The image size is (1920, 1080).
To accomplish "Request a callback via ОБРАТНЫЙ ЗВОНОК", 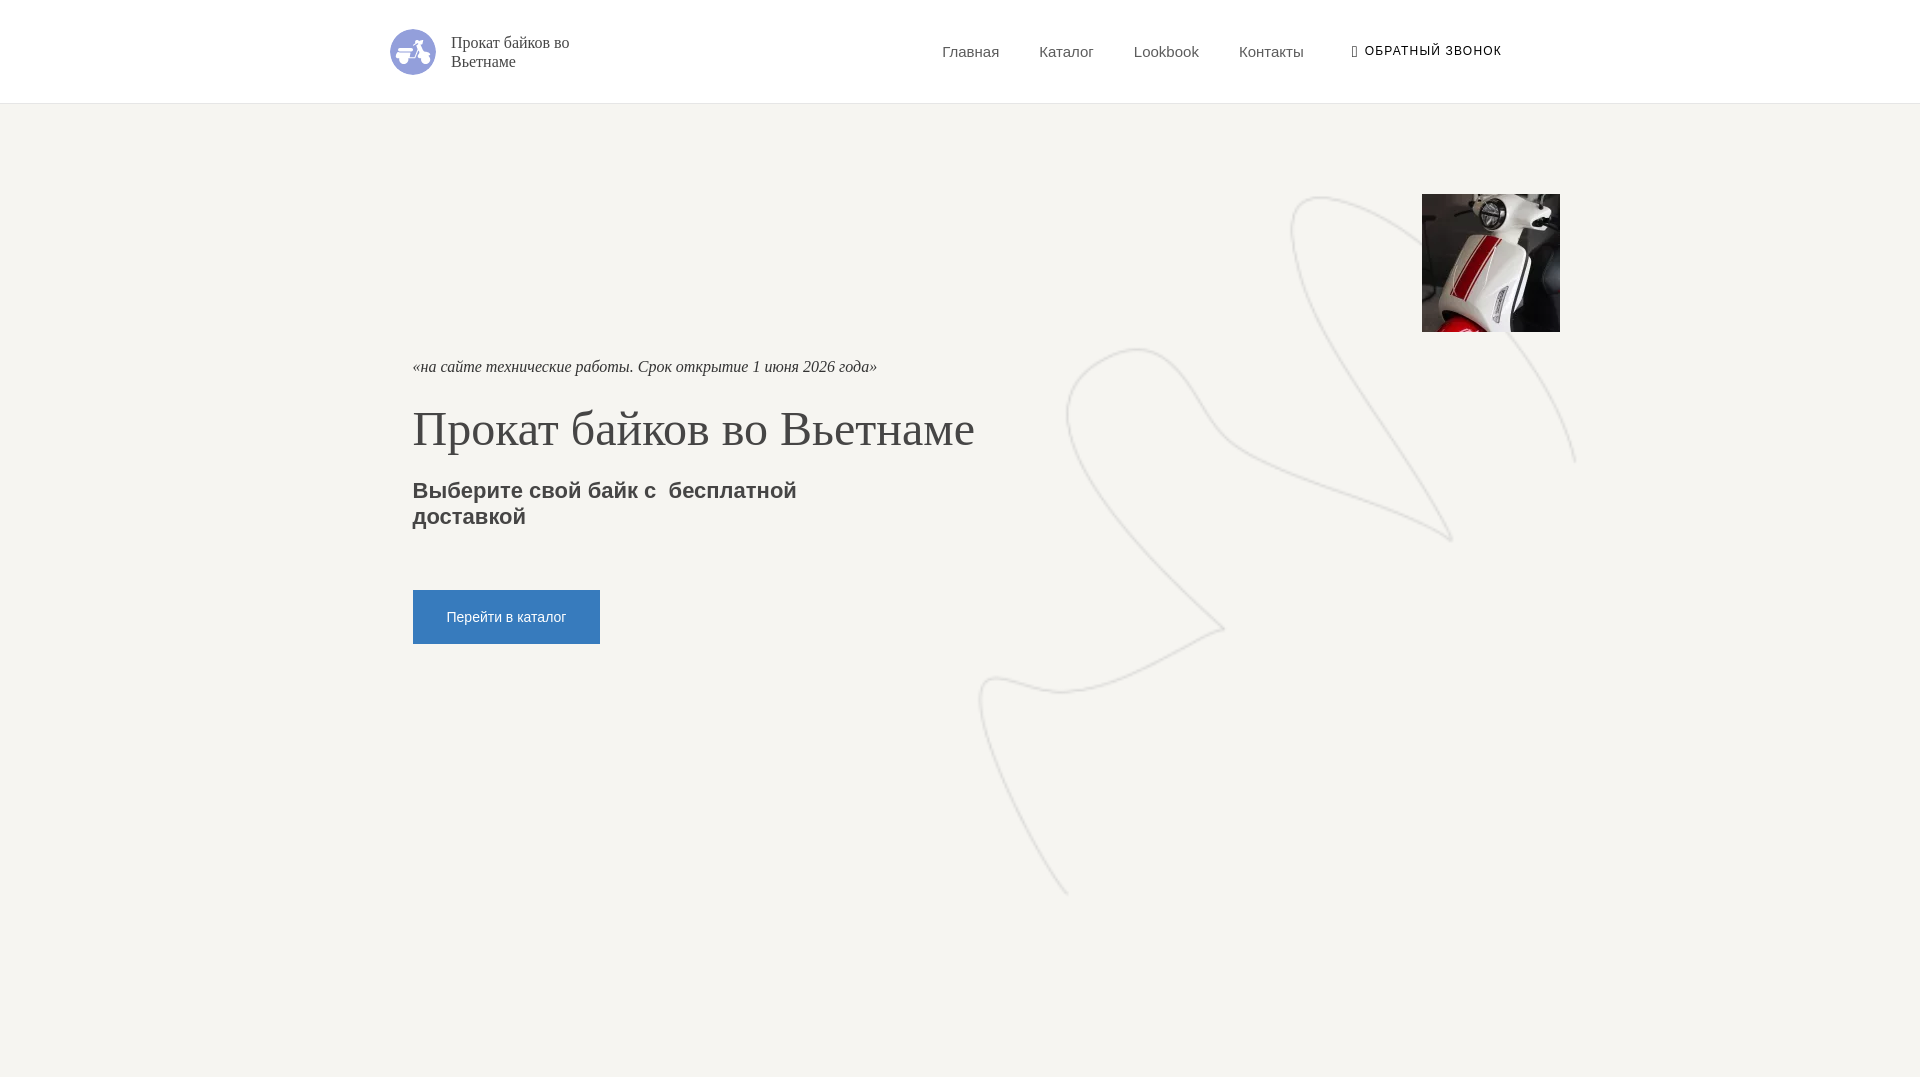I will [x=1432, y=51].
